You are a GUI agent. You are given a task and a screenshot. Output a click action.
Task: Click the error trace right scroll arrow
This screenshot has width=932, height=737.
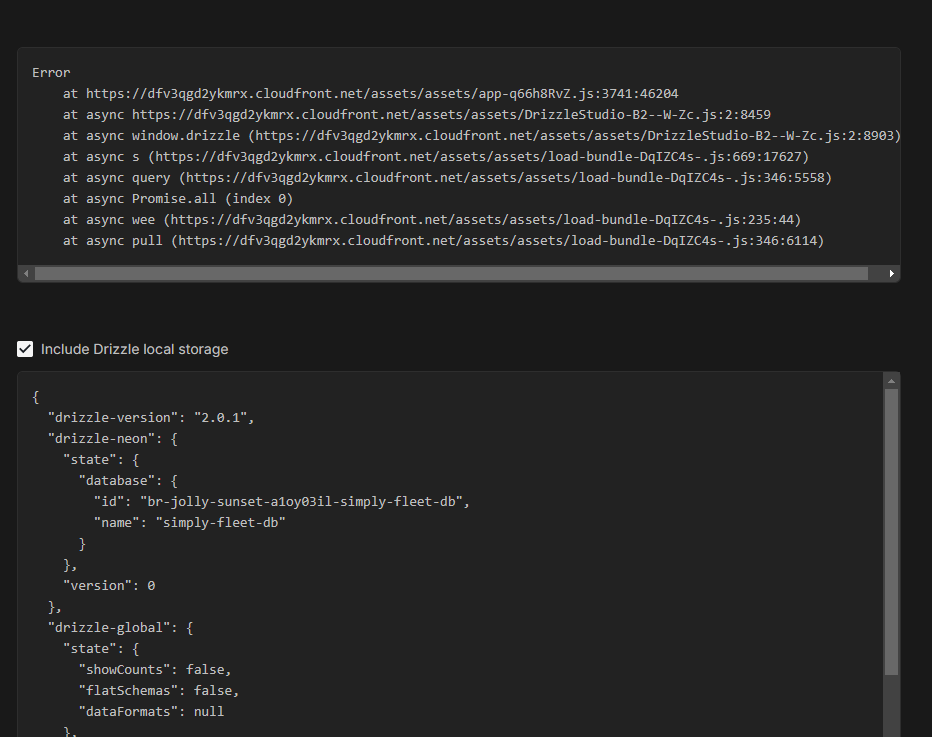892,273
